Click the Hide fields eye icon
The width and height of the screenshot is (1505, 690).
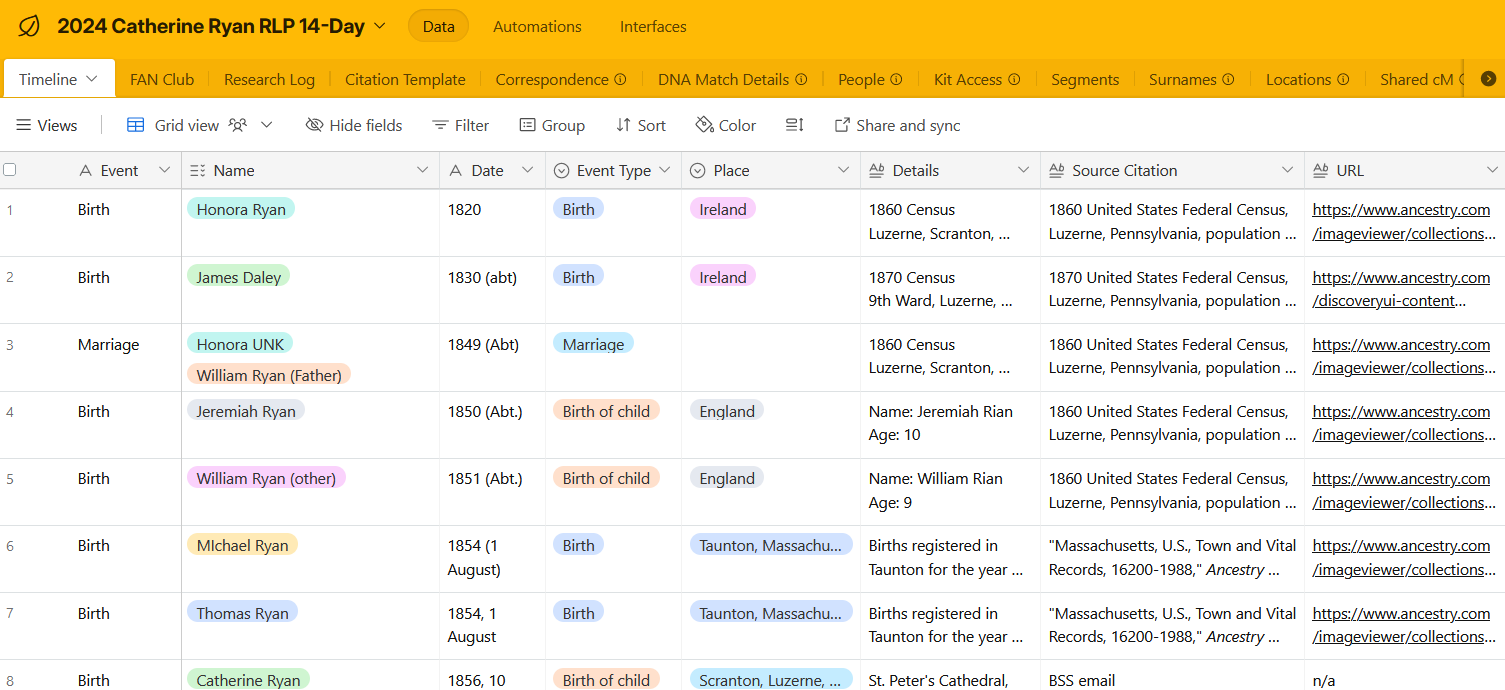point(314,125)
